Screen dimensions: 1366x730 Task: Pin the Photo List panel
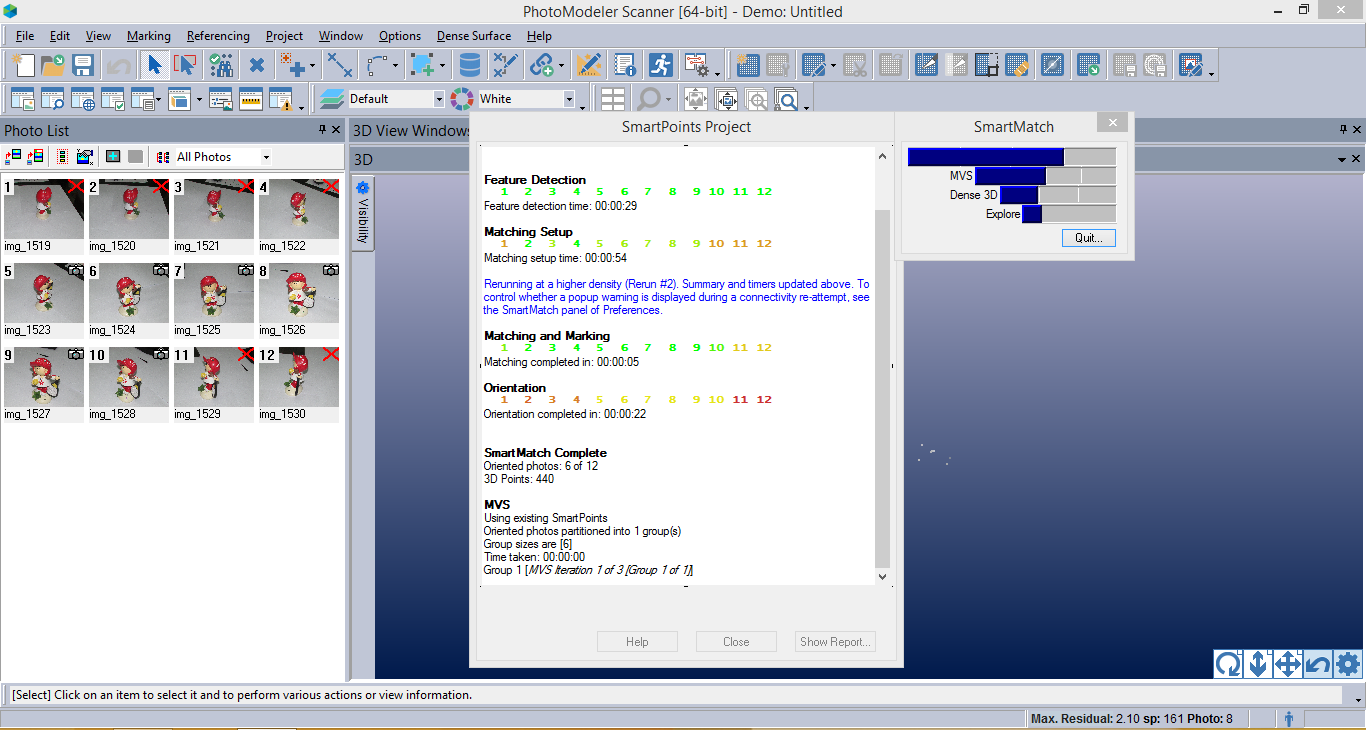[322, 130]
